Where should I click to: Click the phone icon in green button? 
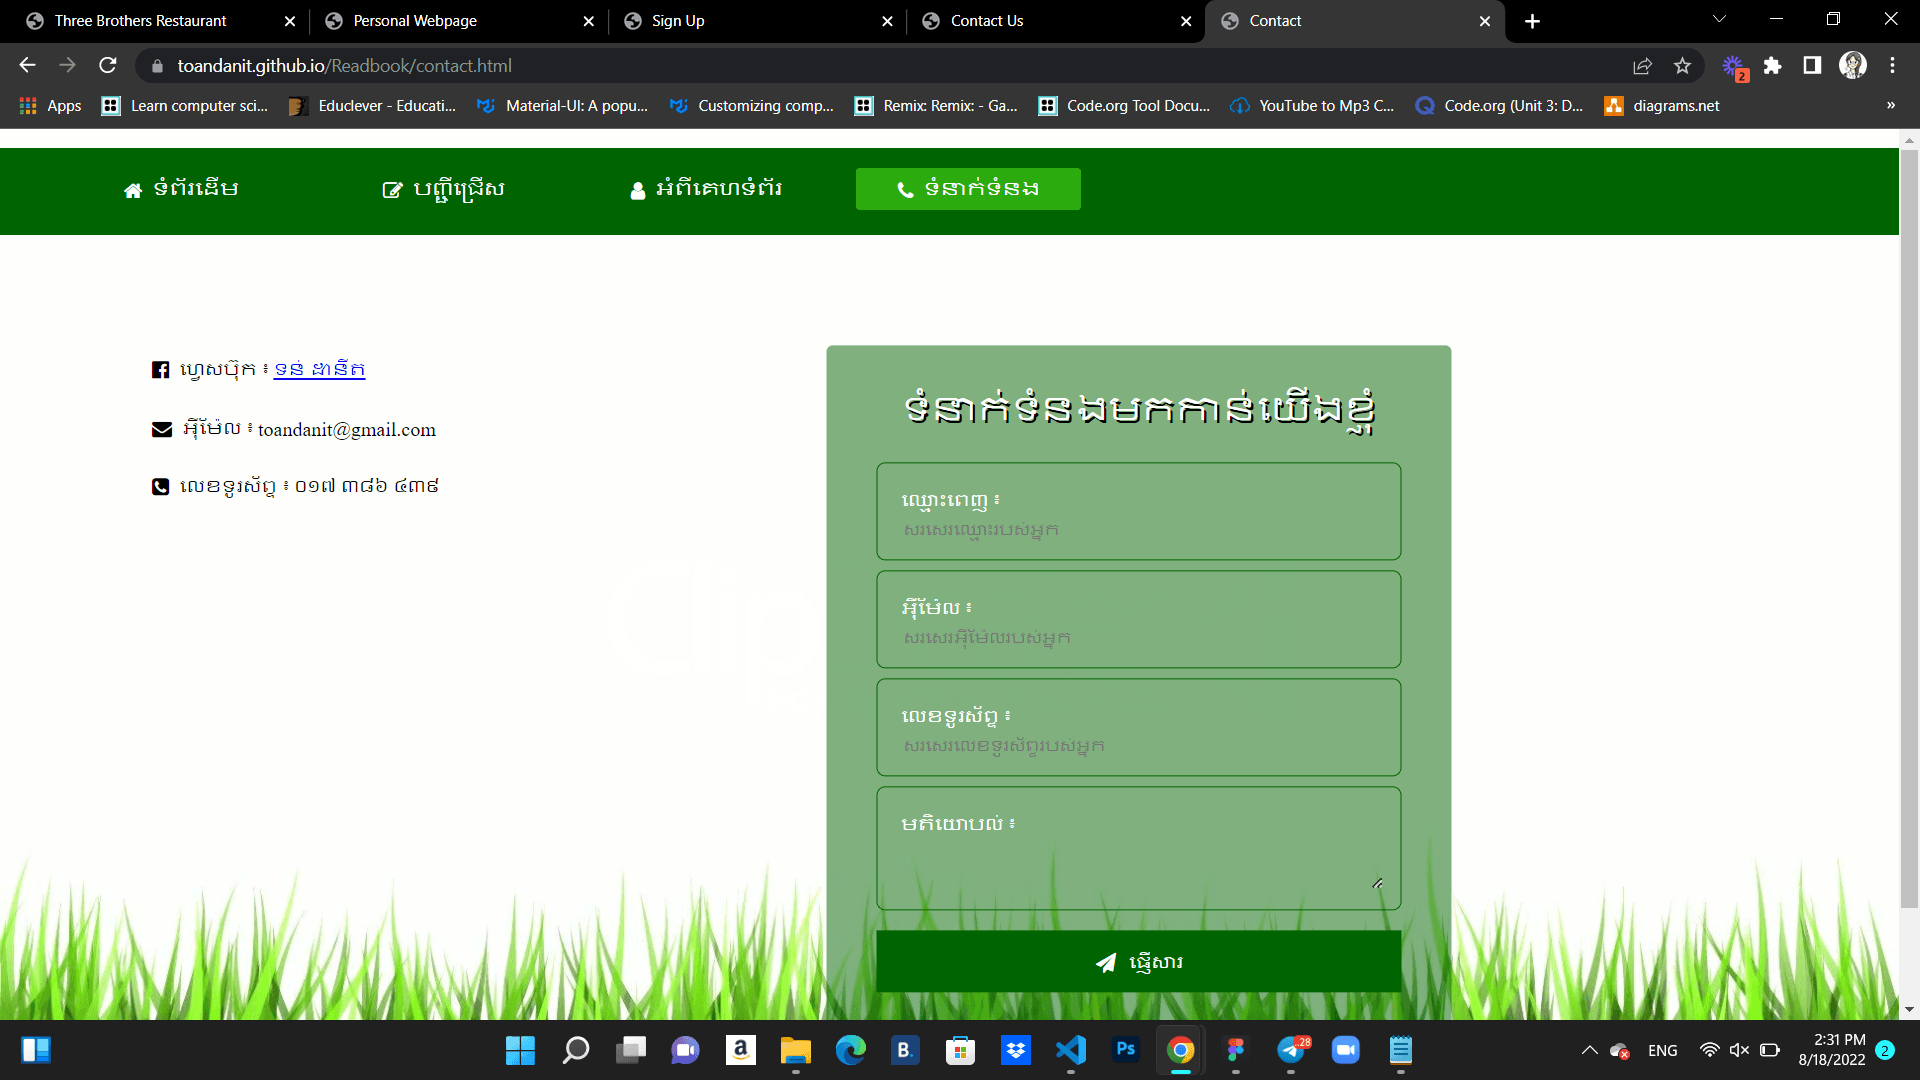point(902,189)
